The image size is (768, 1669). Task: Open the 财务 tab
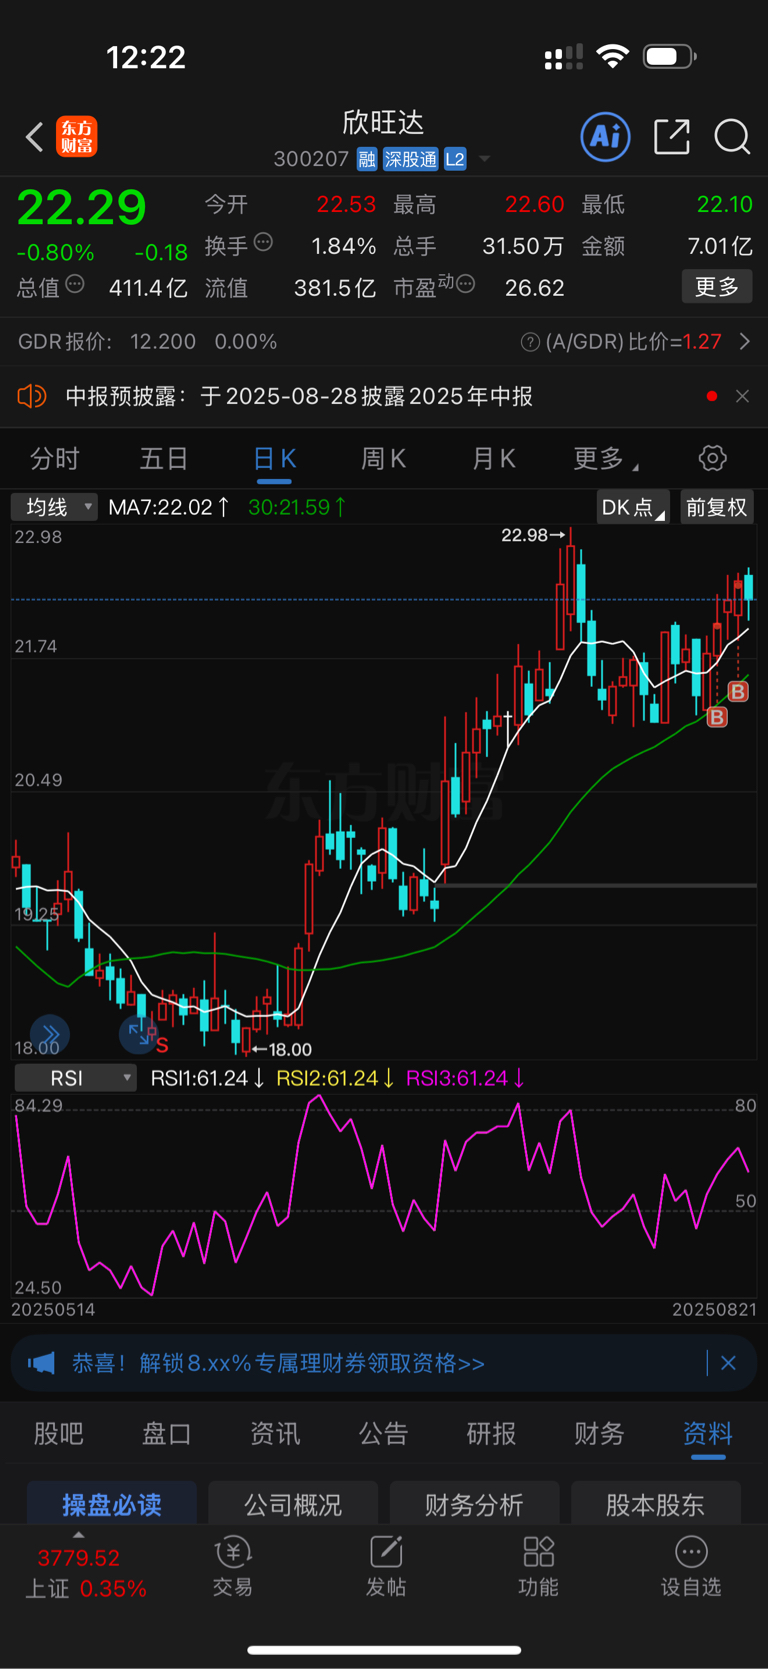click(599, 1434)
